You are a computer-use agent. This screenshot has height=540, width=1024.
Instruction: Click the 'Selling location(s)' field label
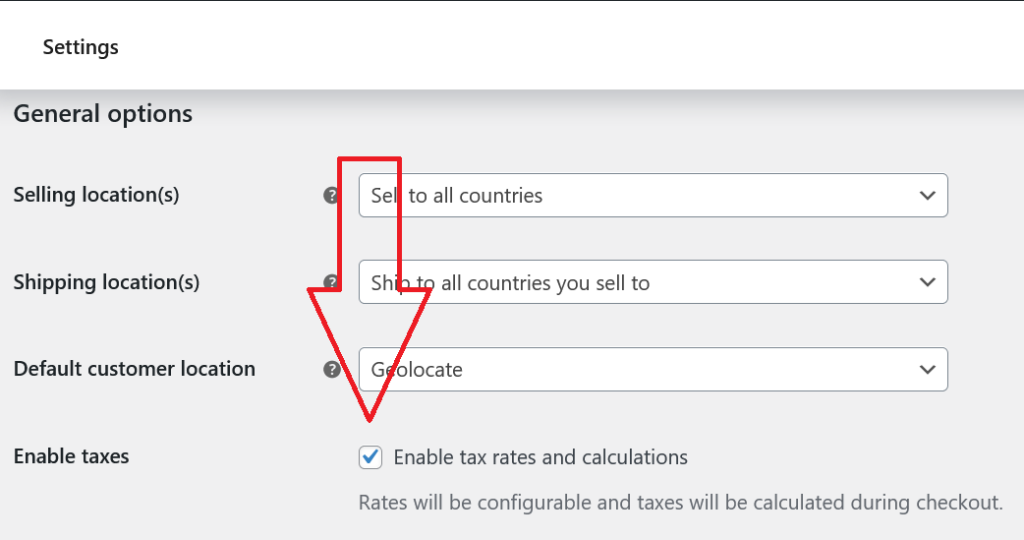coord(96,195)
